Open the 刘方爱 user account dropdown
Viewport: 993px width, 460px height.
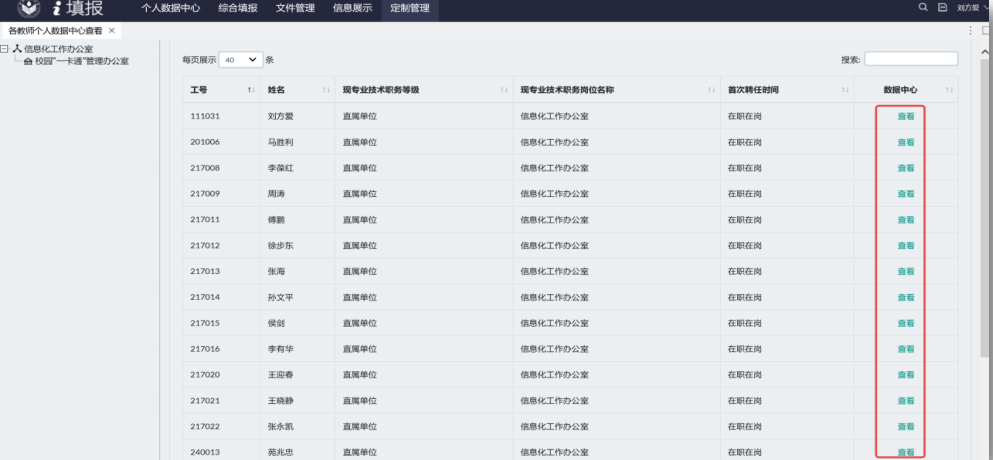point(973,7)
